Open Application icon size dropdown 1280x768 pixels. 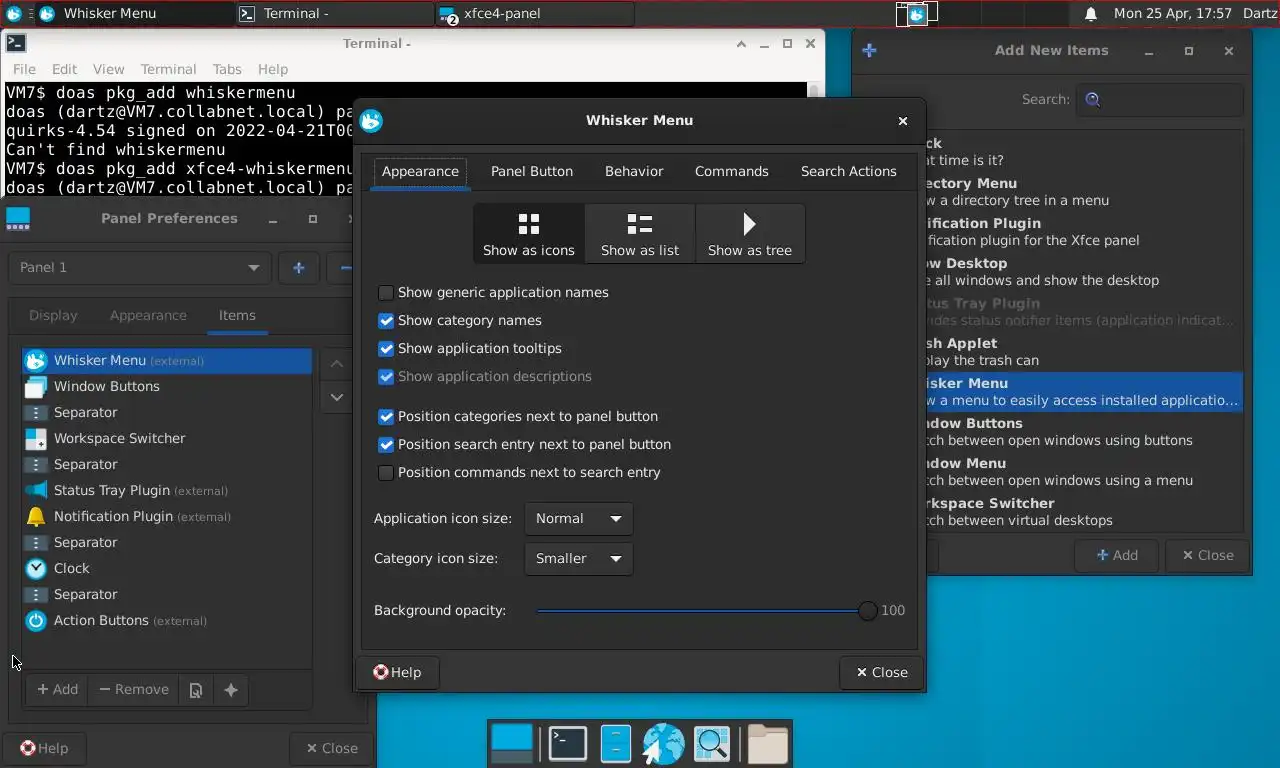(578, 518)
